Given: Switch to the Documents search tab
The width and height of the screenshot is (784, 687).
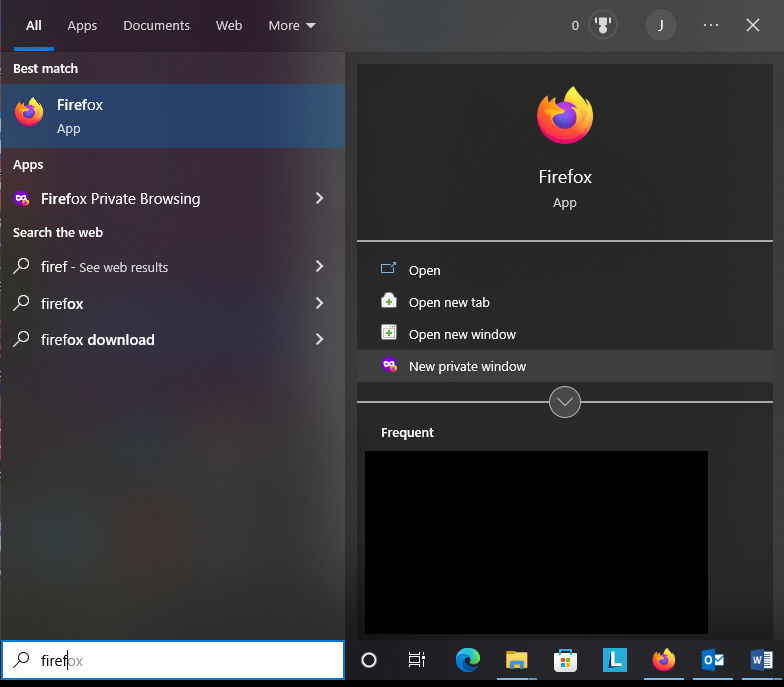Looking at the screenshot, I should tap(156, 26).
